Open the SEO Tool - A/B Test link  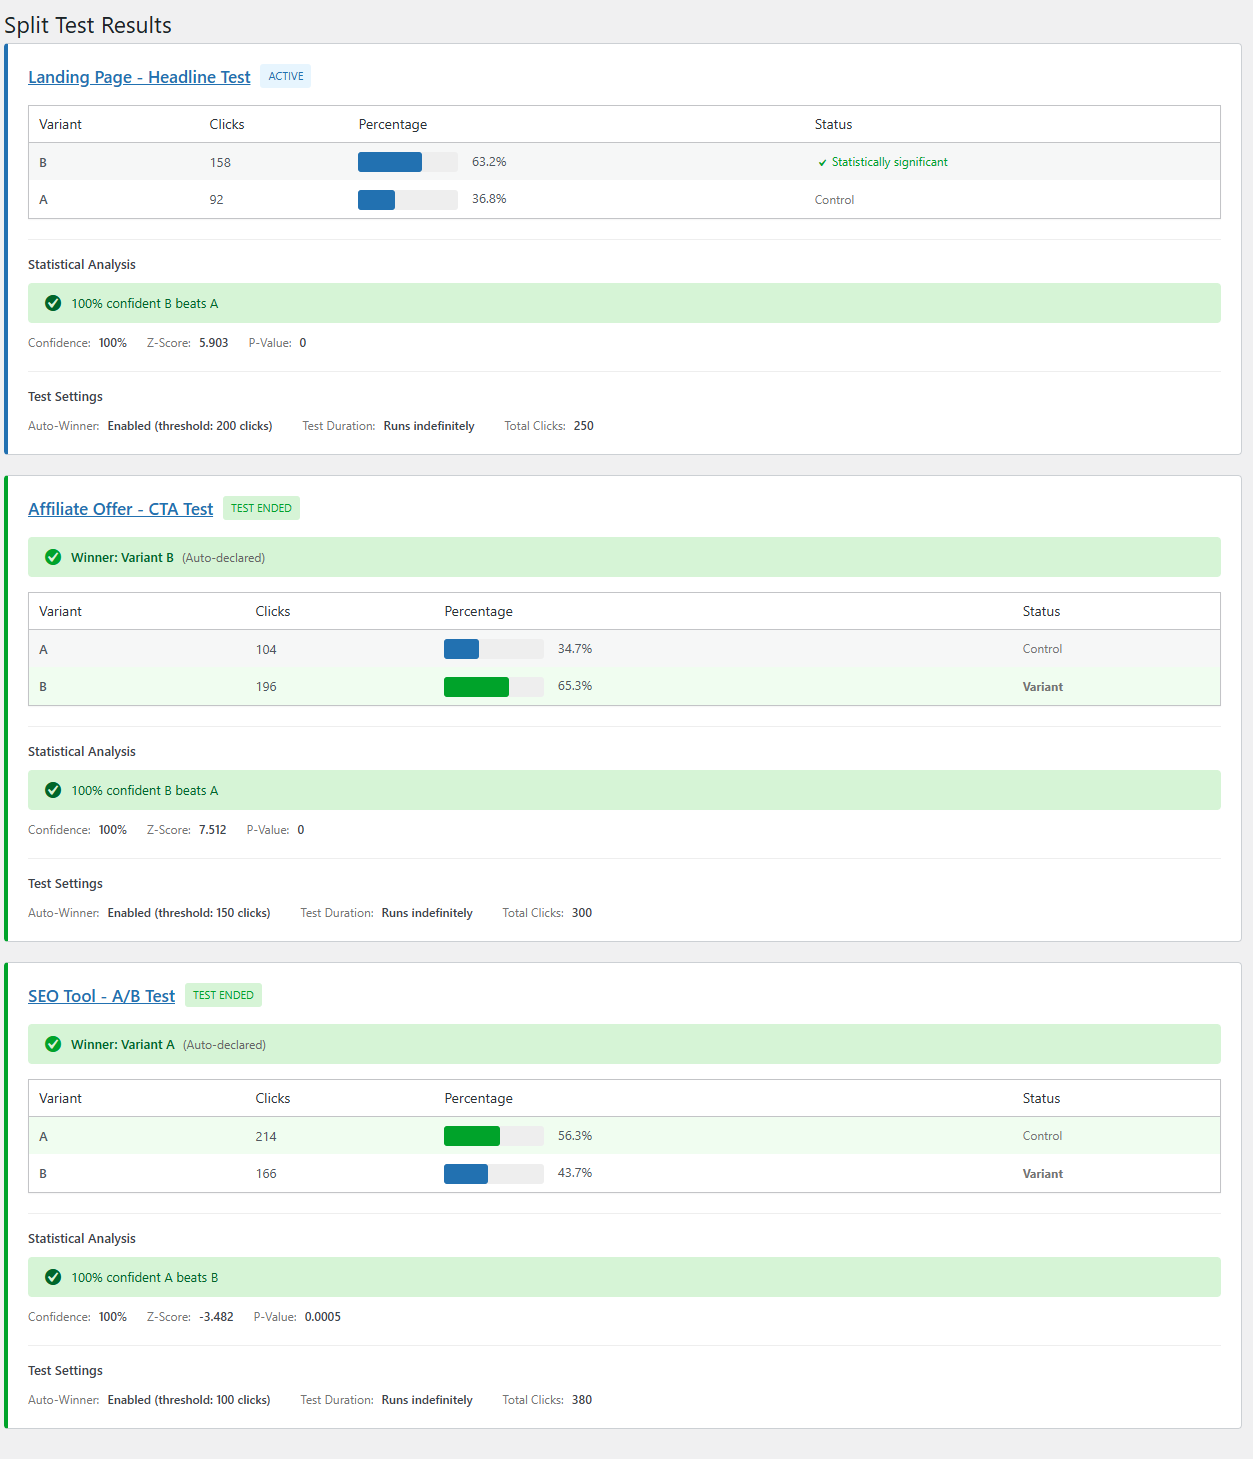click(x=101, y=996)
